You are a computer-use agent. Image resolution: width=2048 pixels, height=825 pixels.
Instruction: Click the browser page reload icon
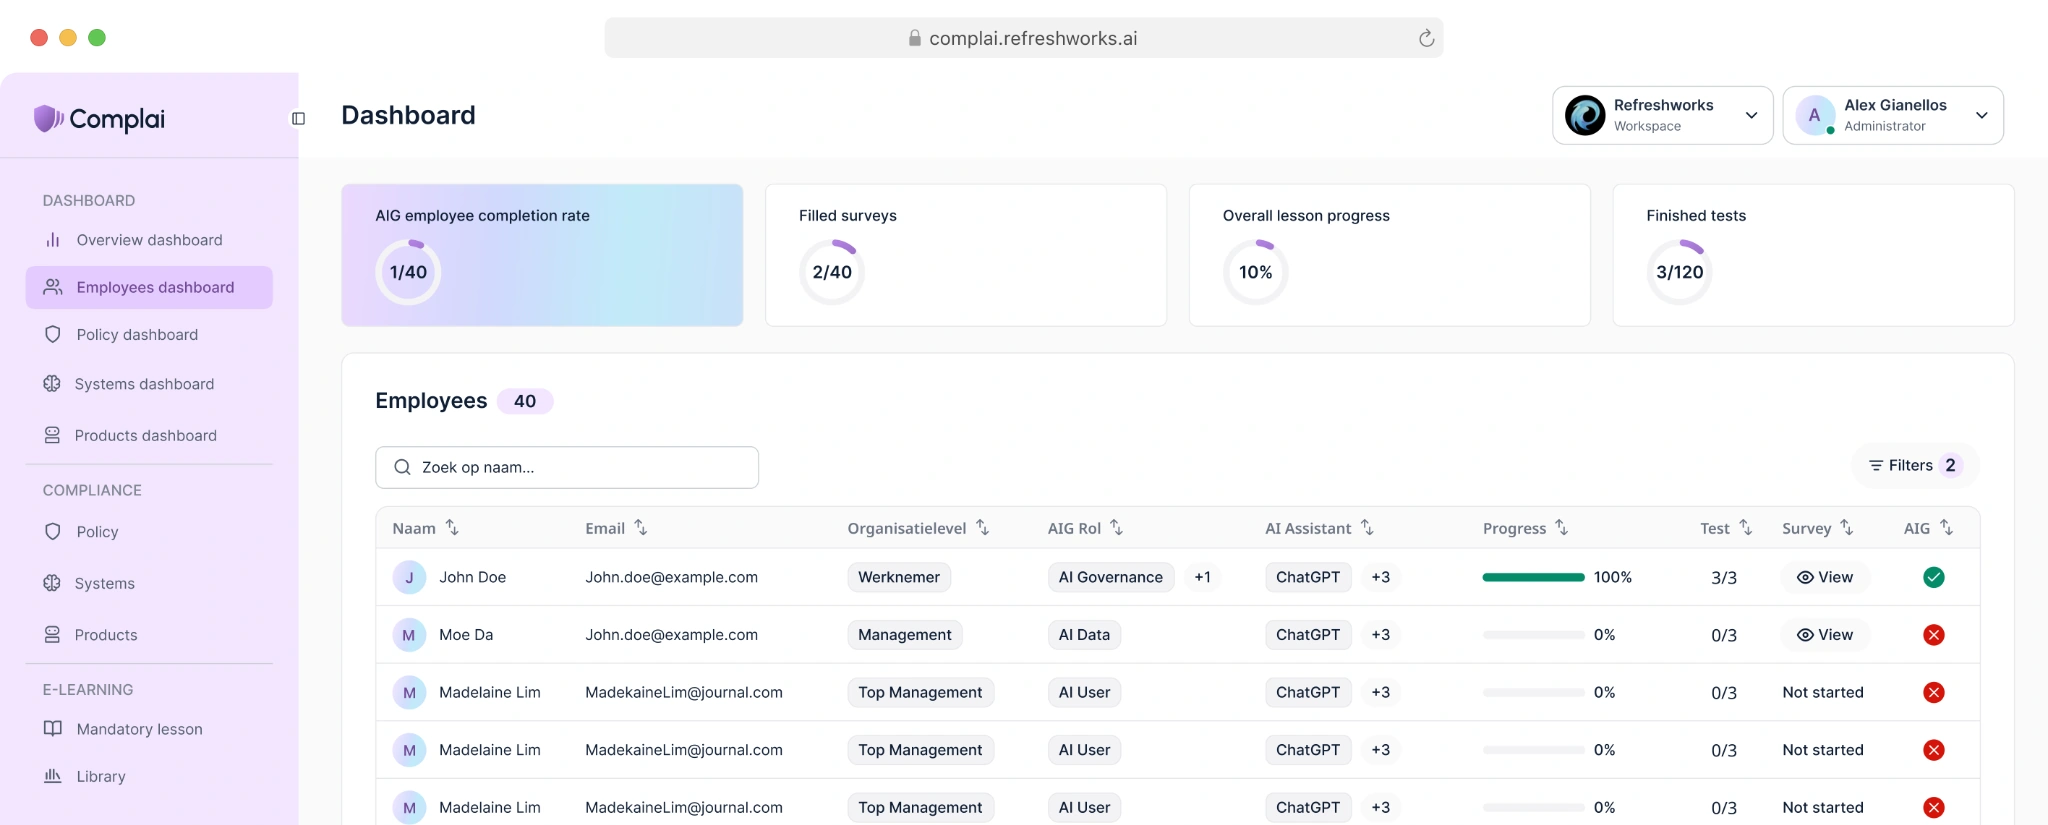click(1426, 39)
